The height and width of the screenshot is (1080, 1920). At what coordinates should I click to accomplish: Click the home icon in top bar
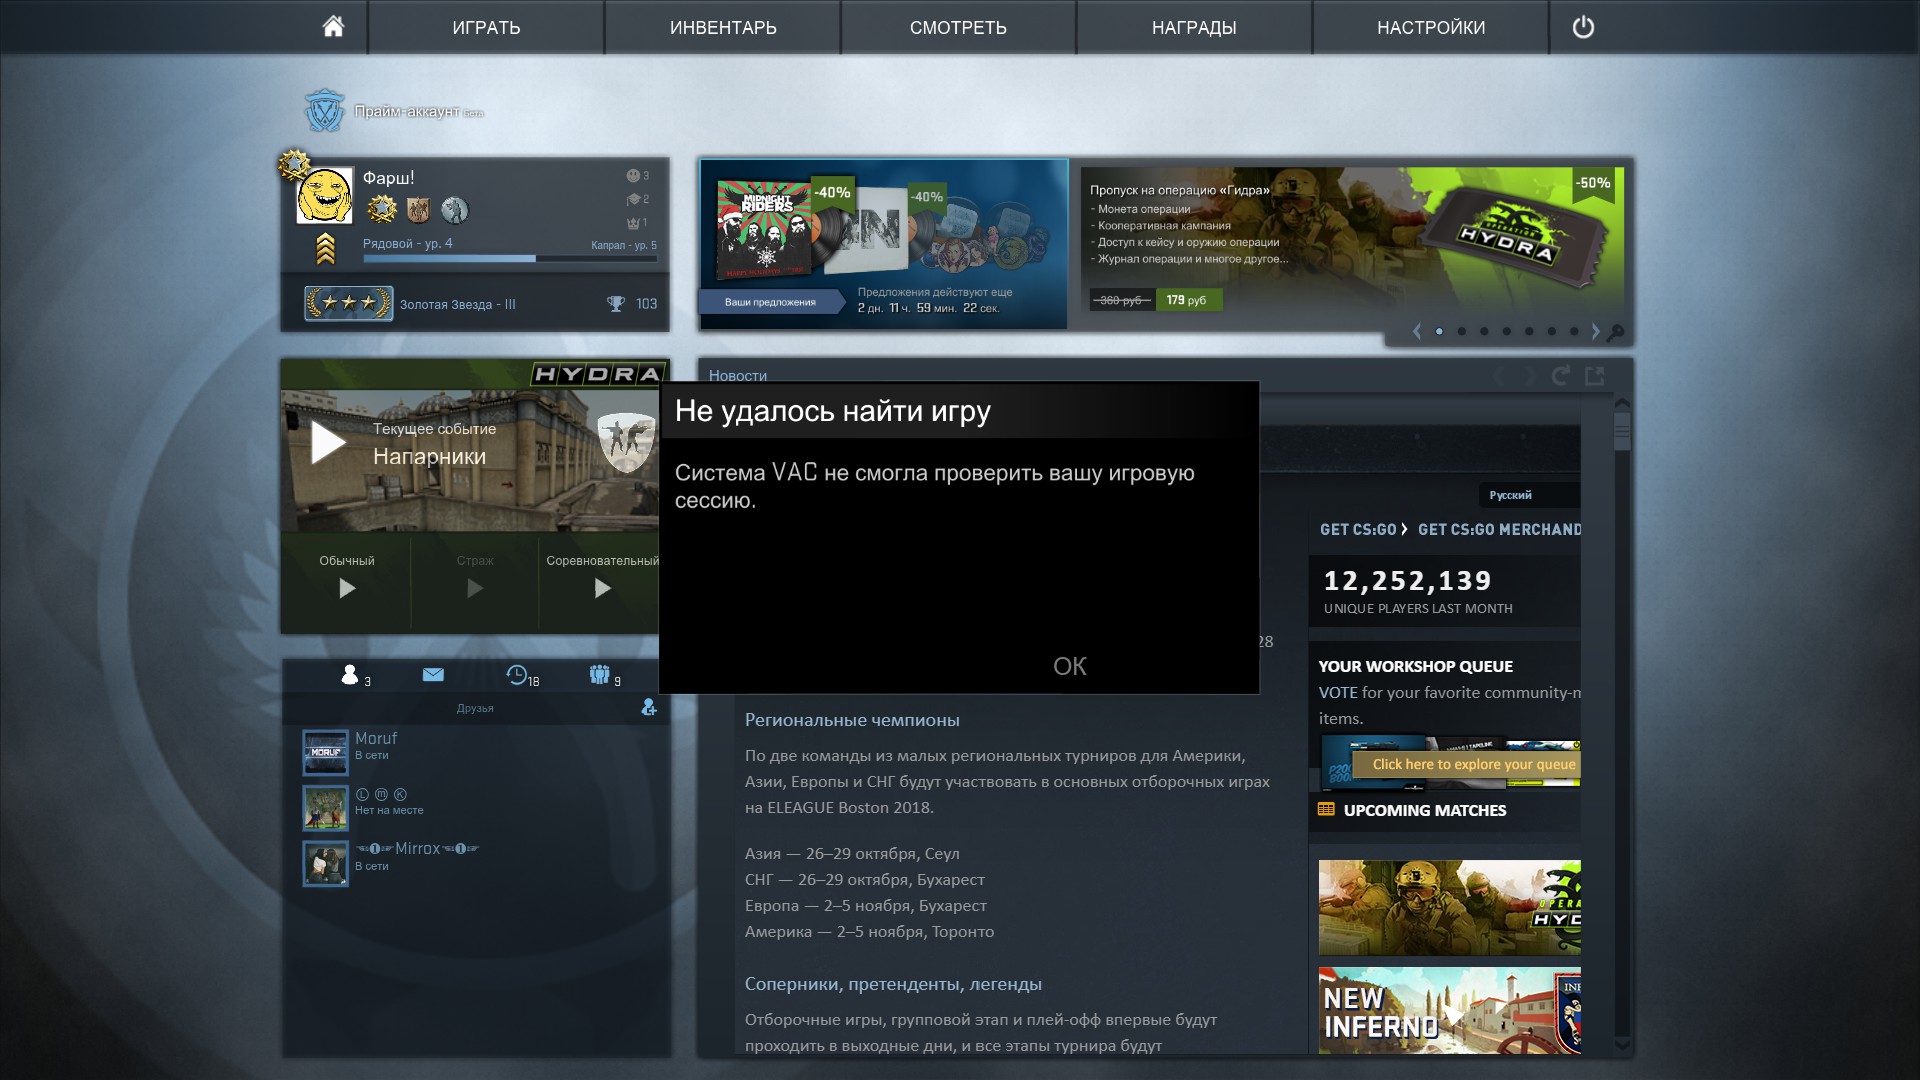click(333, 27)
